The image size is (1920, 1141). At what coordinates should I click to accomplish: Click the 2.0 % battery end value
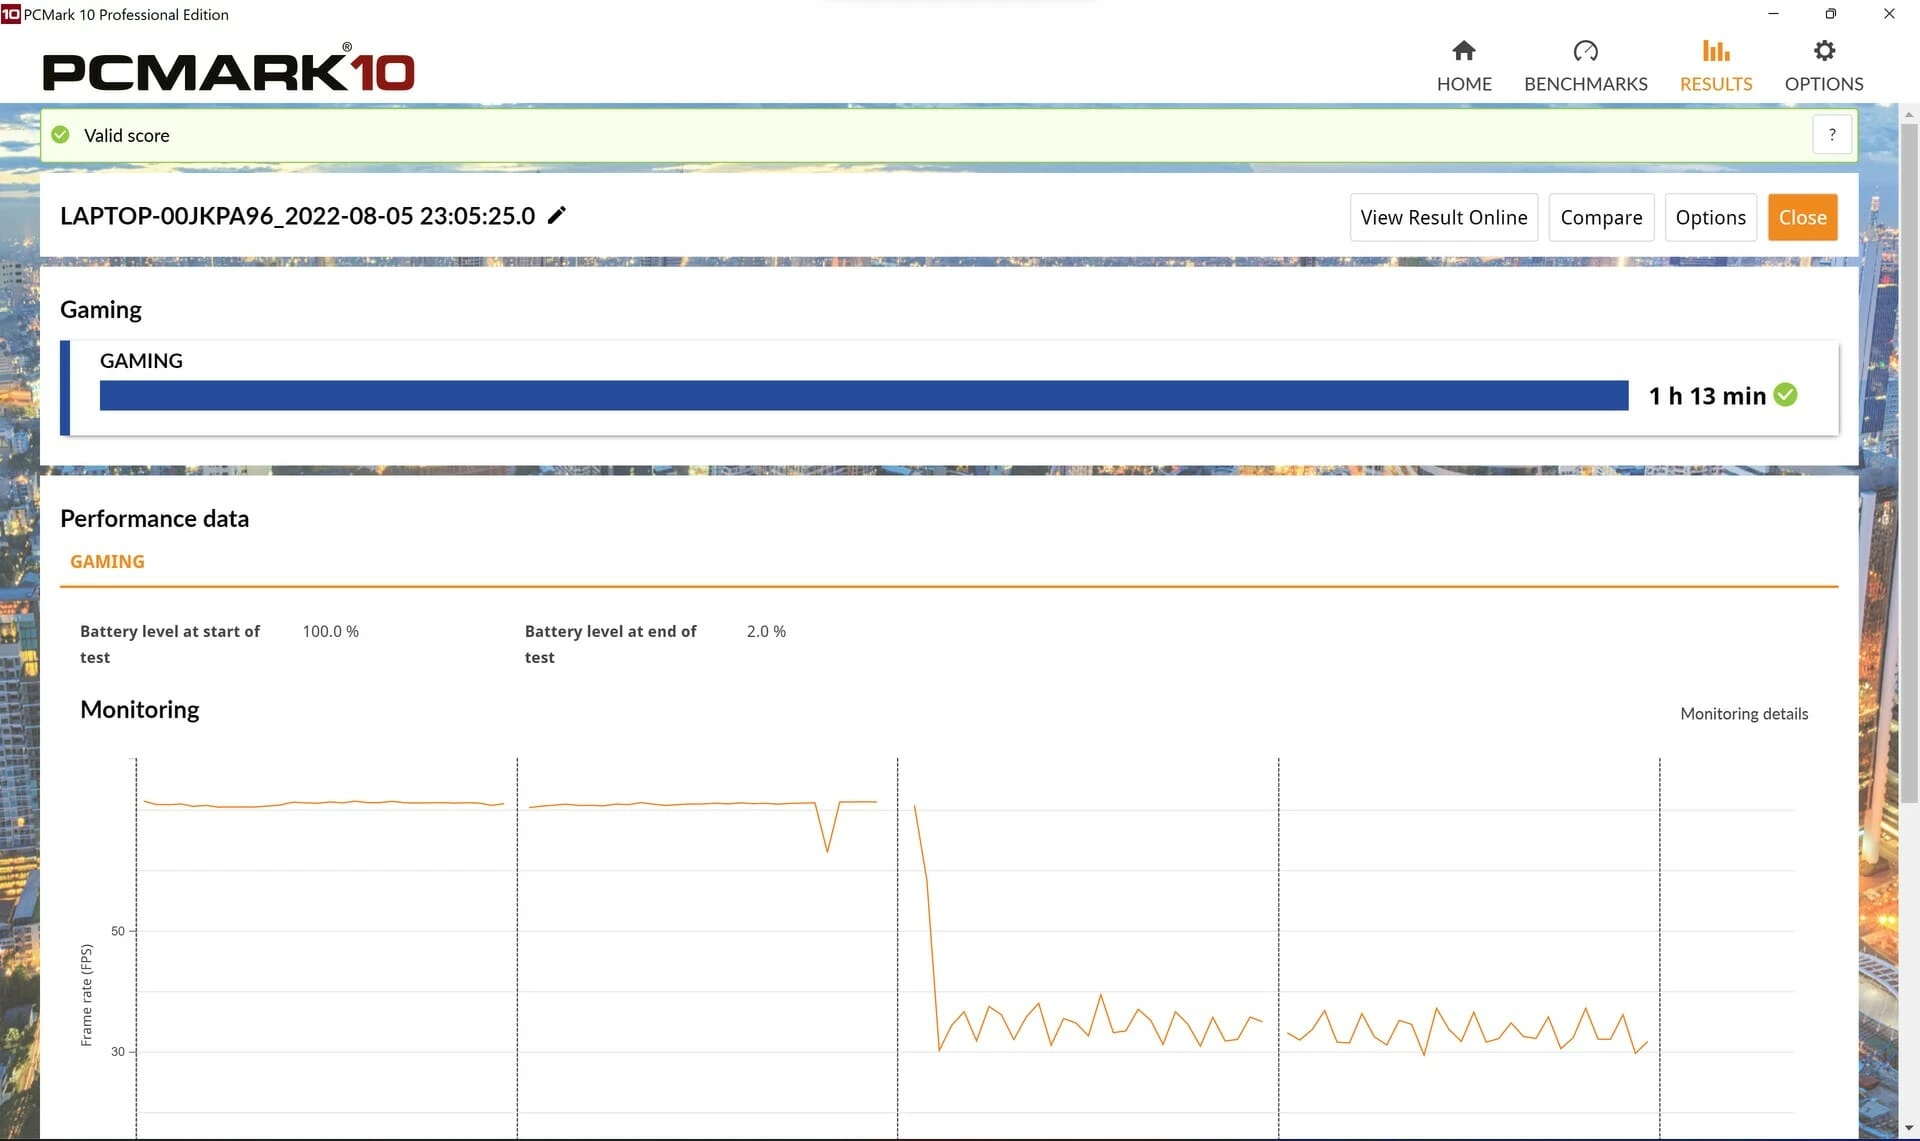pos(766,632)
